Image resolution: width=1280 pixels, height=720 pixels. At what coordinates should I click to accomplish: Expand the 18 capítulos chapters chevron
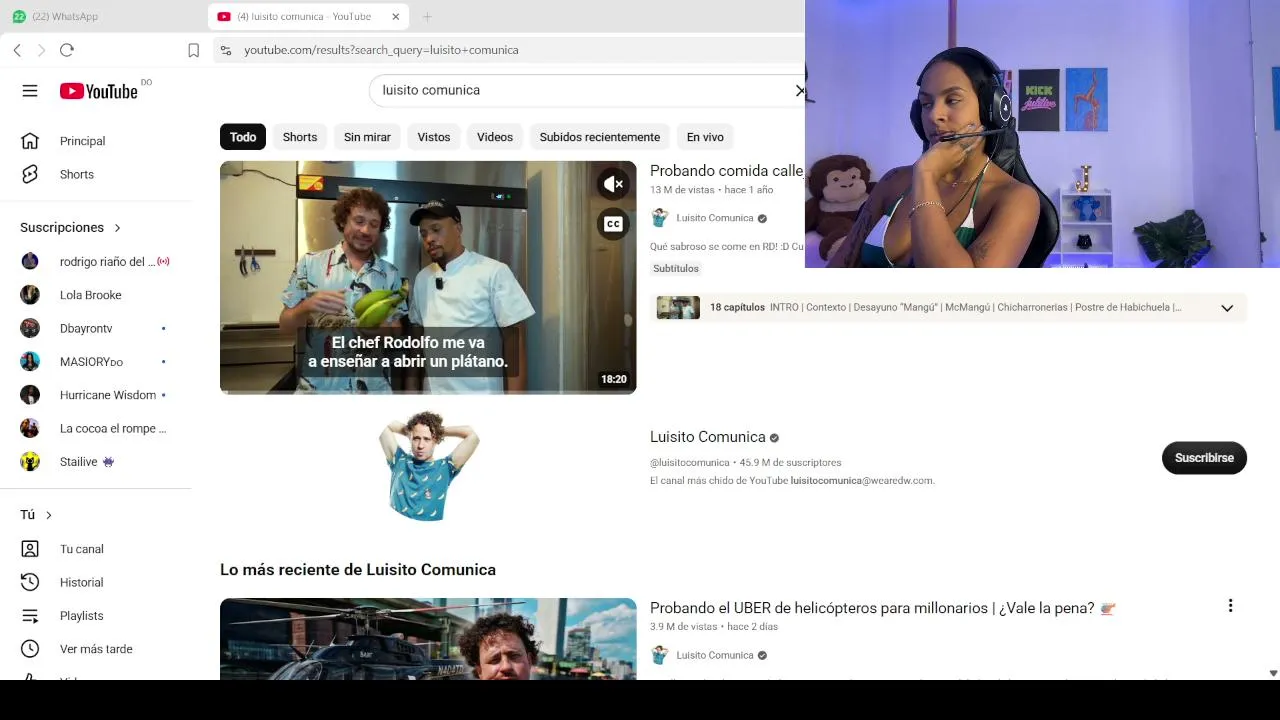tap(1227, 308)
